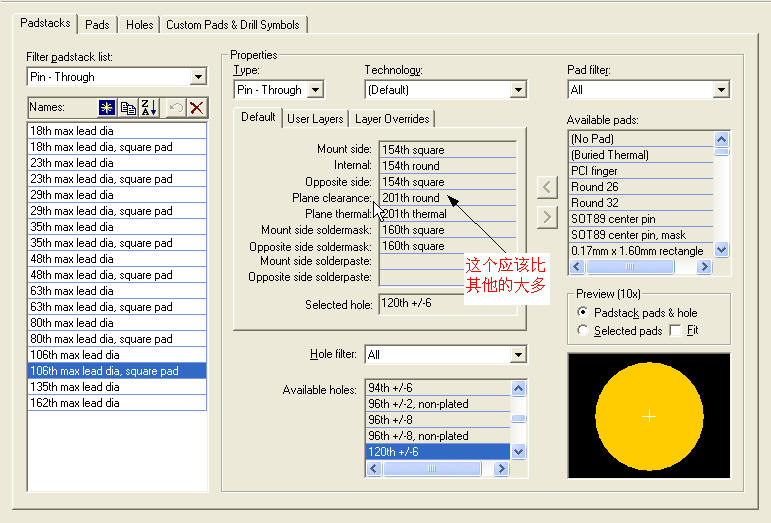This screenshot has width=771, height=523.
Task: Expand the Technology dropdown
Action: point(518,90)
